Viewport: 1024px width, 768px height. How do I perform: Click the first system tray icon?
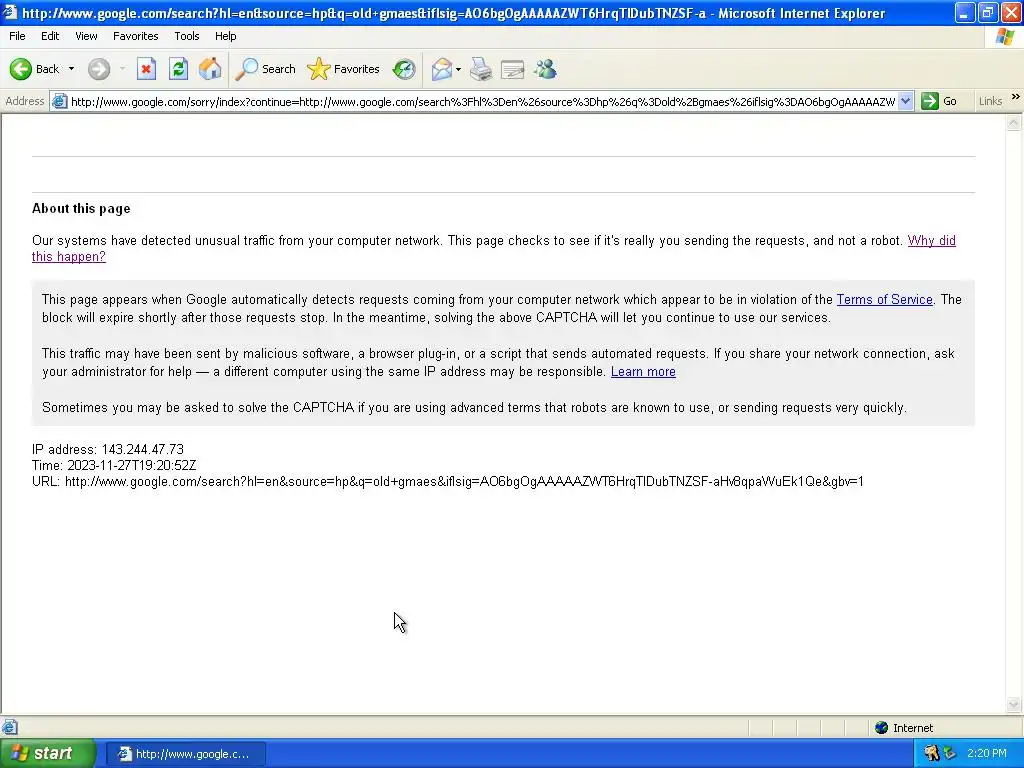[931, 753]
